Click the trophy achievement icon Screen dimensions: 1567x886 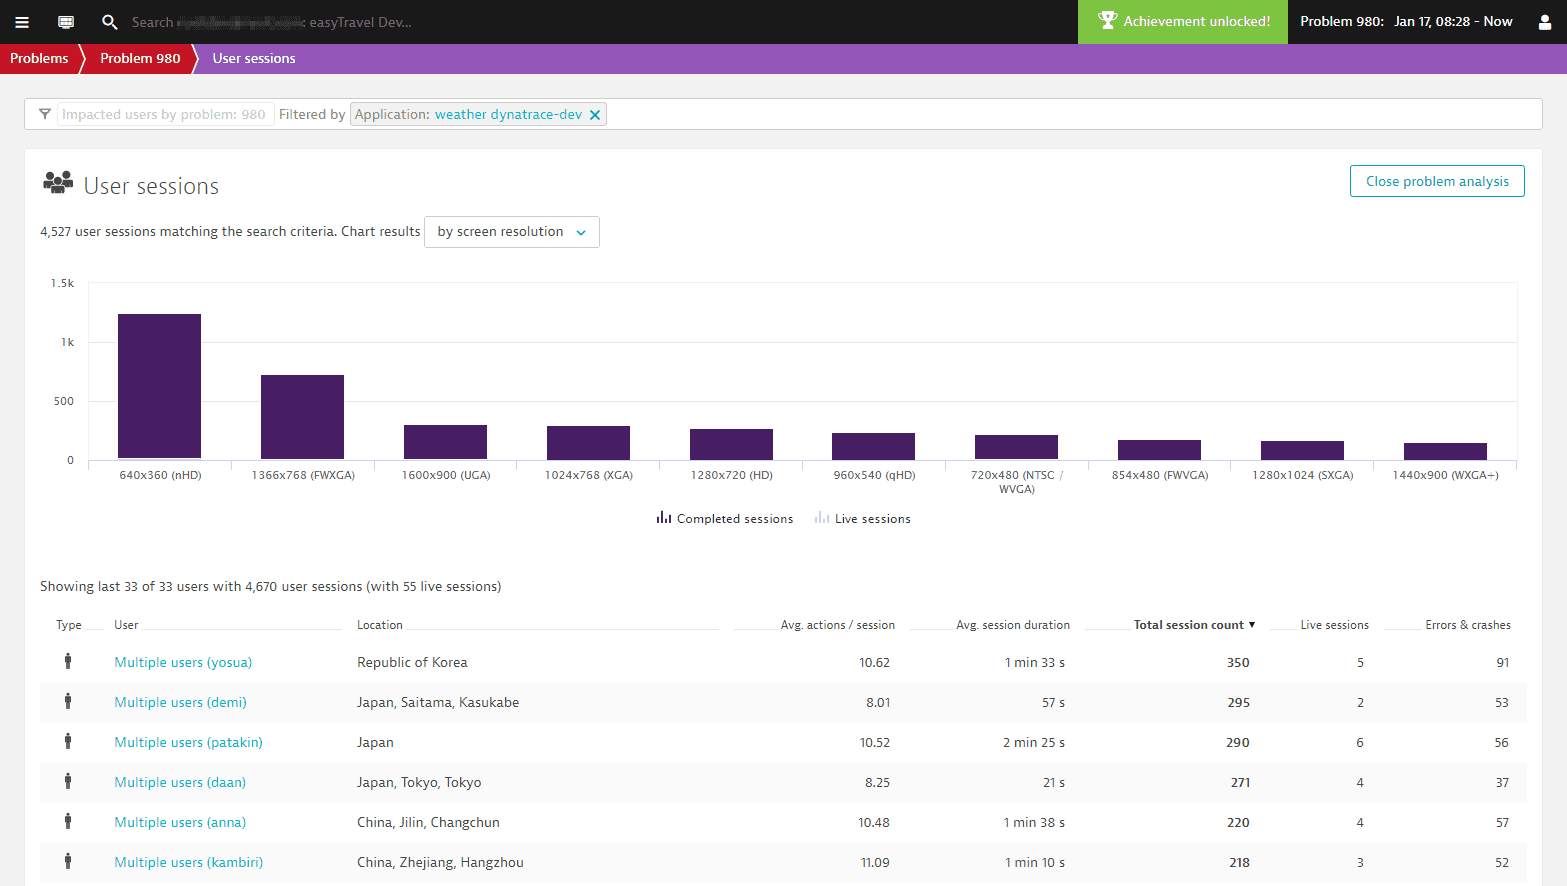click(1107, 20)
